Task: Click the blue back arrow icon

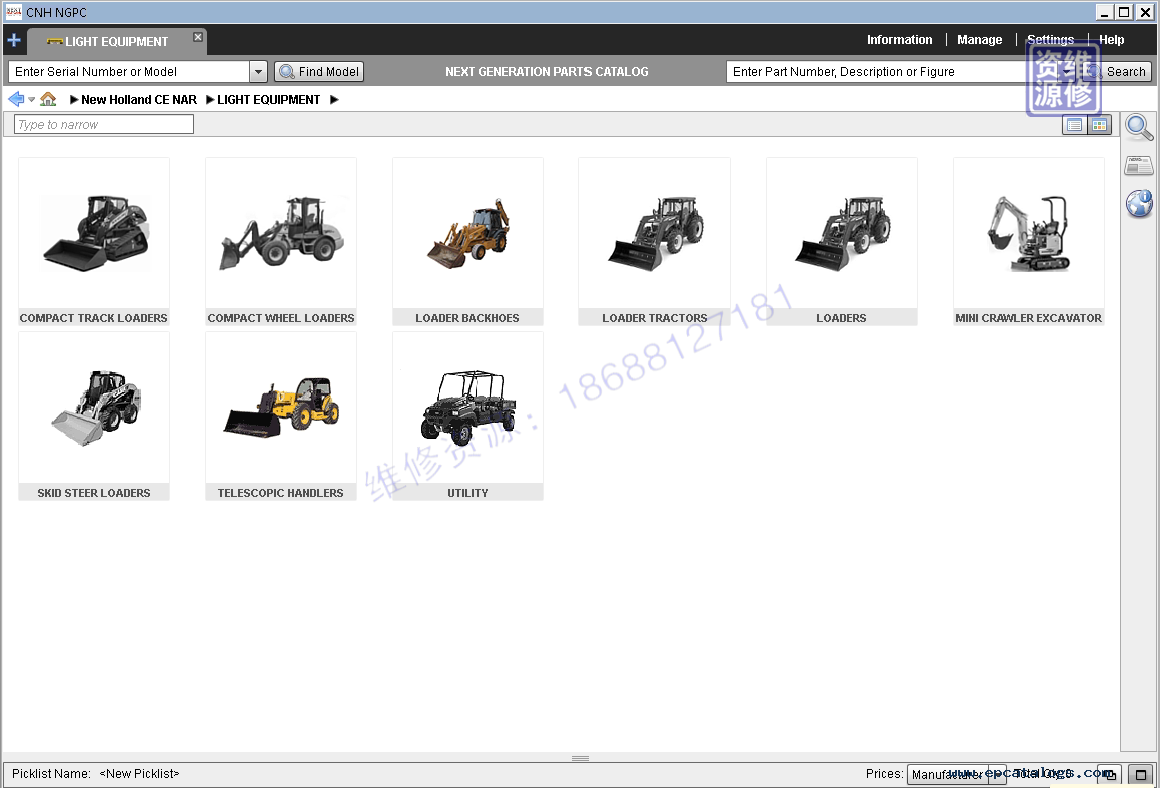Action: [16, 99]
